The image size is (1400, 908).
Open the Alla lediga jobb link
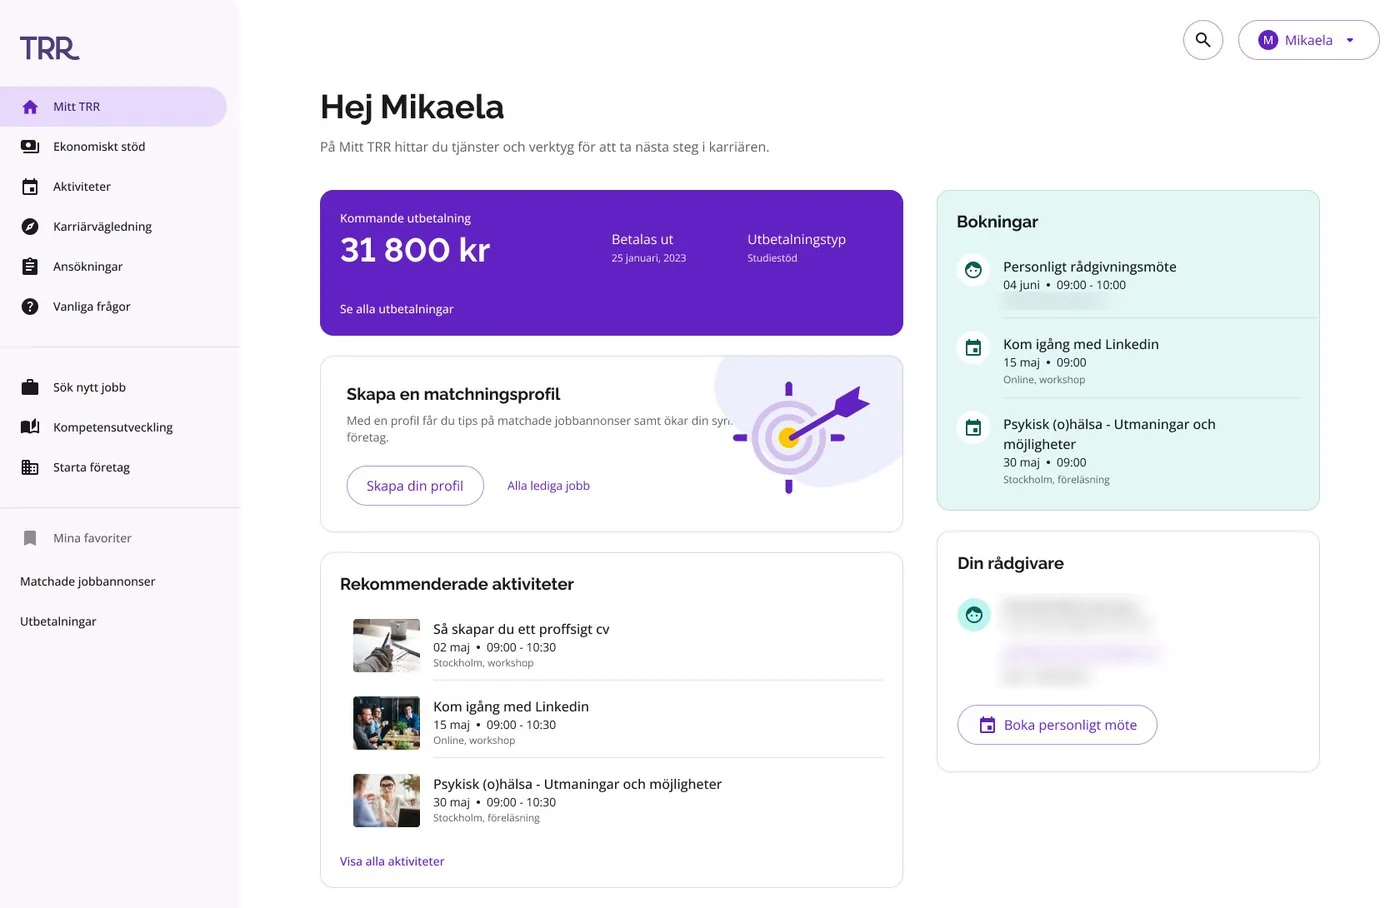click(548, 486)
